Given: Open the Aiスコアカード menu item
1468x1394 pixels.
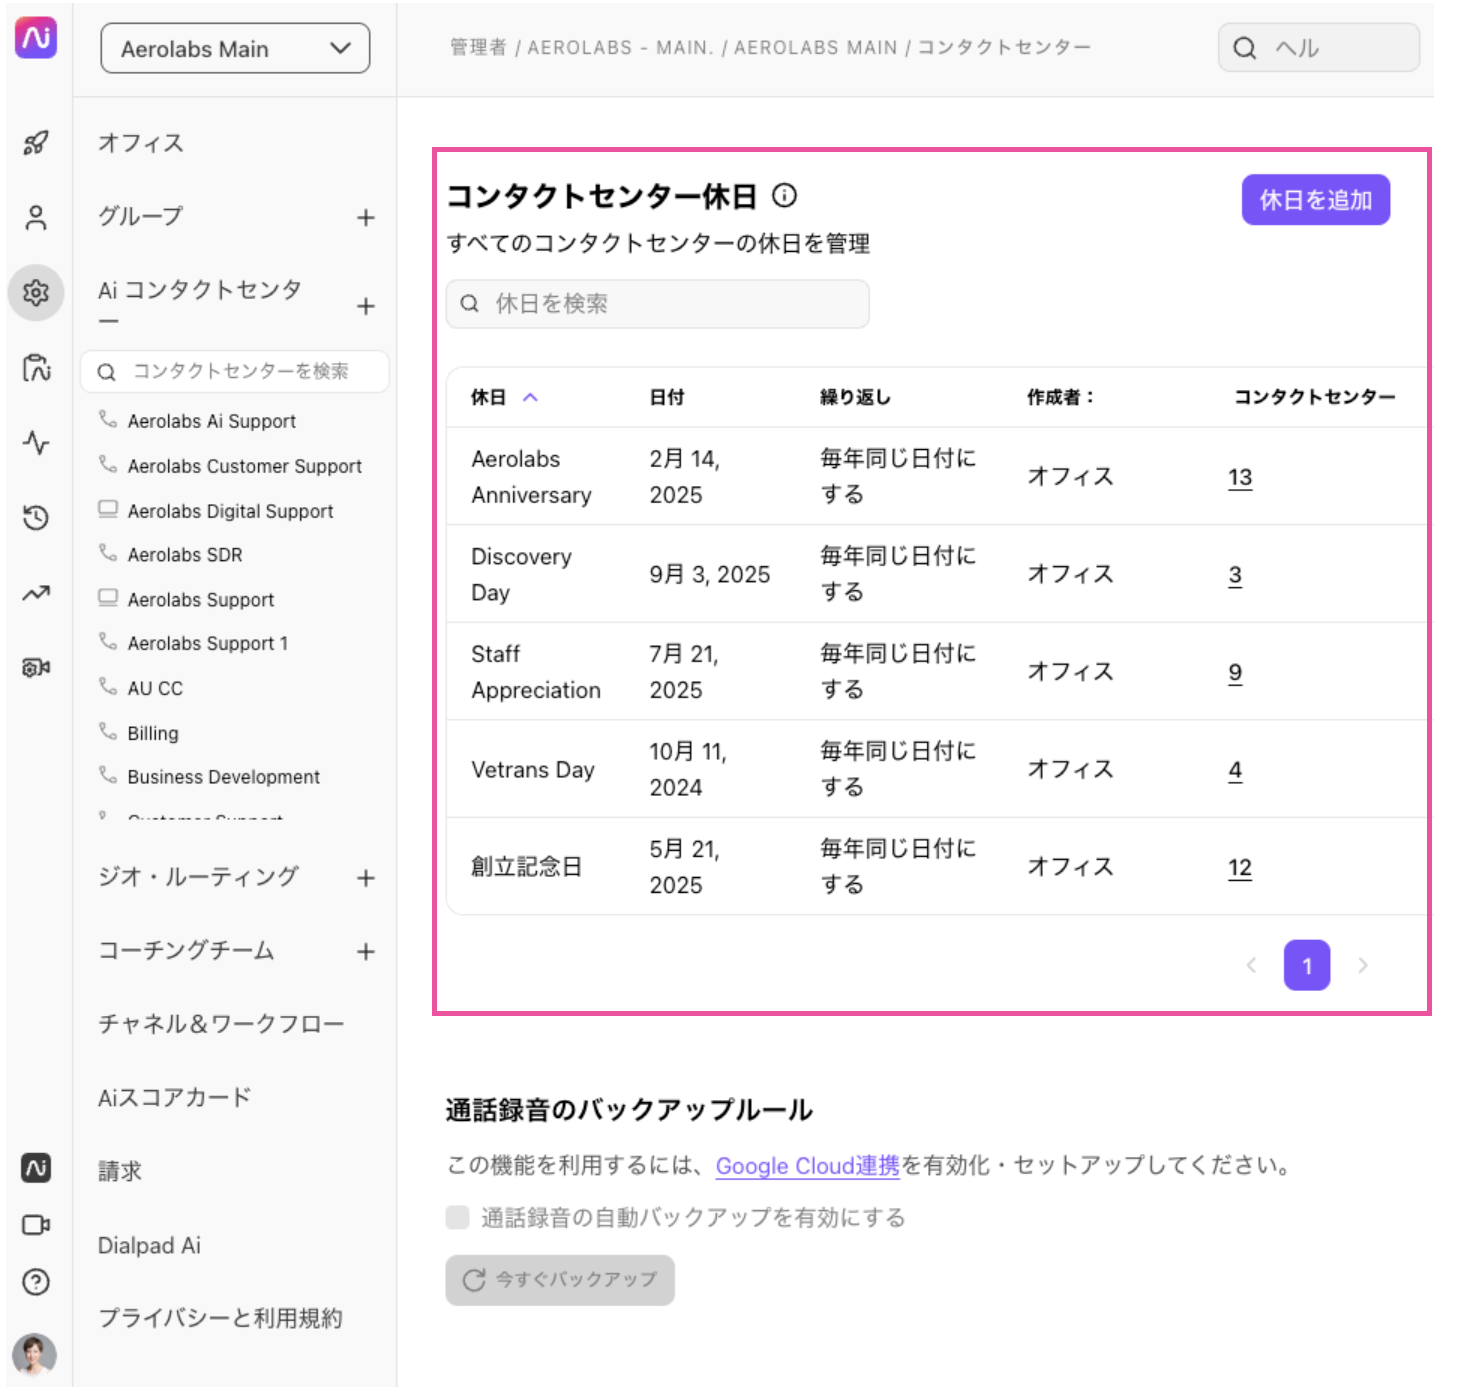Looking at the screenshot, I should coord(175,1098).
